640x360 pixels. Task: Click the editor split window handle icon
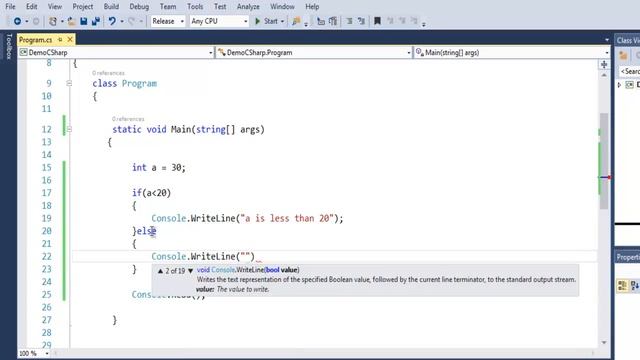pos(604,64)
